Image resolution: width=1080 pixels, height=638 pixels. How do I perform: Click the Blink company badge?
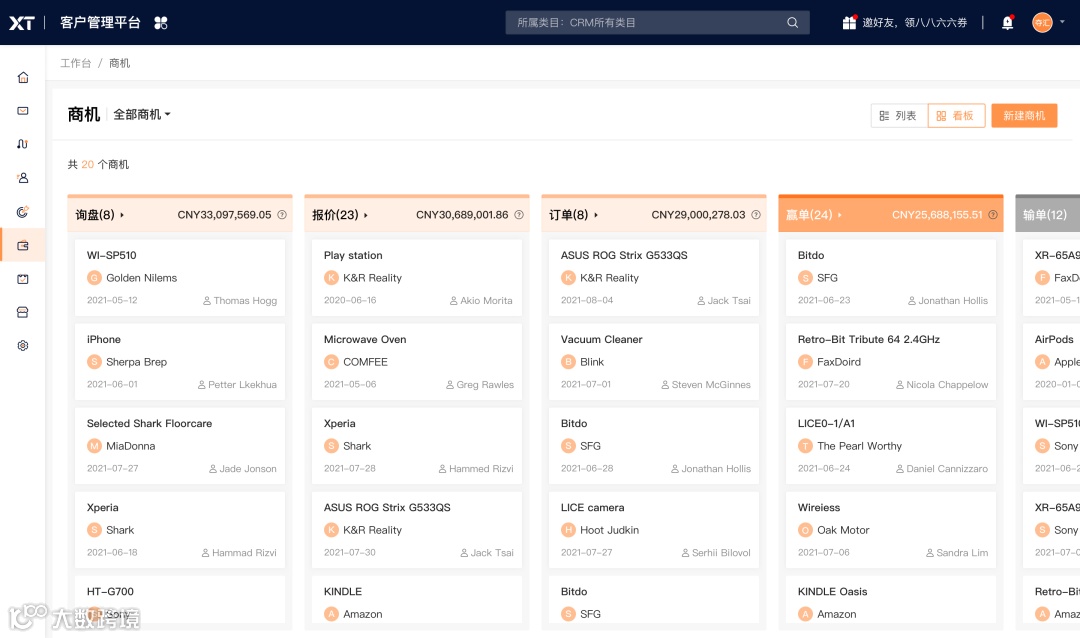click(568, 362)
